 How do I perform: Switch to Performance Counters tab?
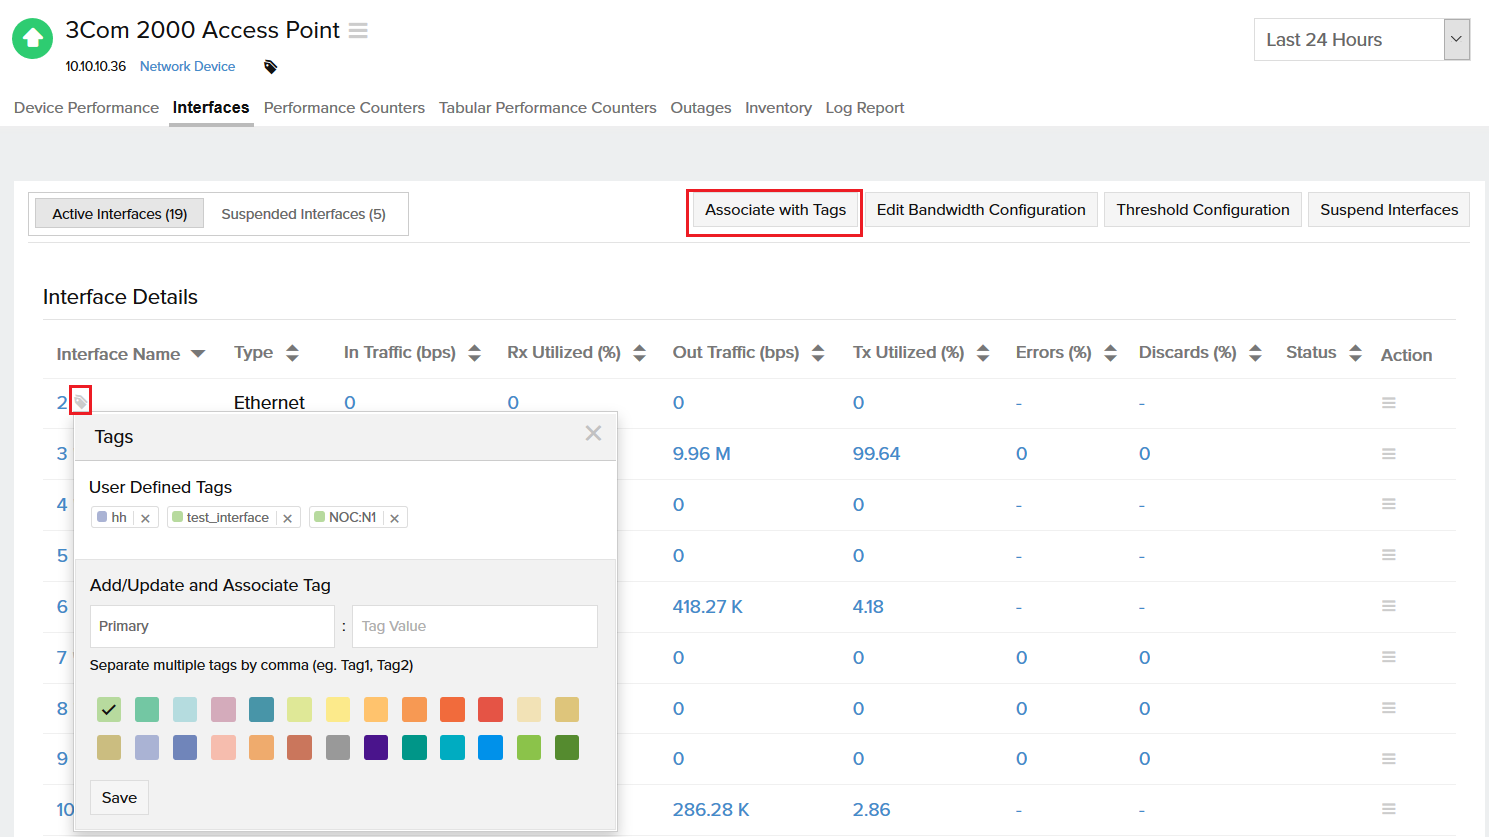click(344, 108)
